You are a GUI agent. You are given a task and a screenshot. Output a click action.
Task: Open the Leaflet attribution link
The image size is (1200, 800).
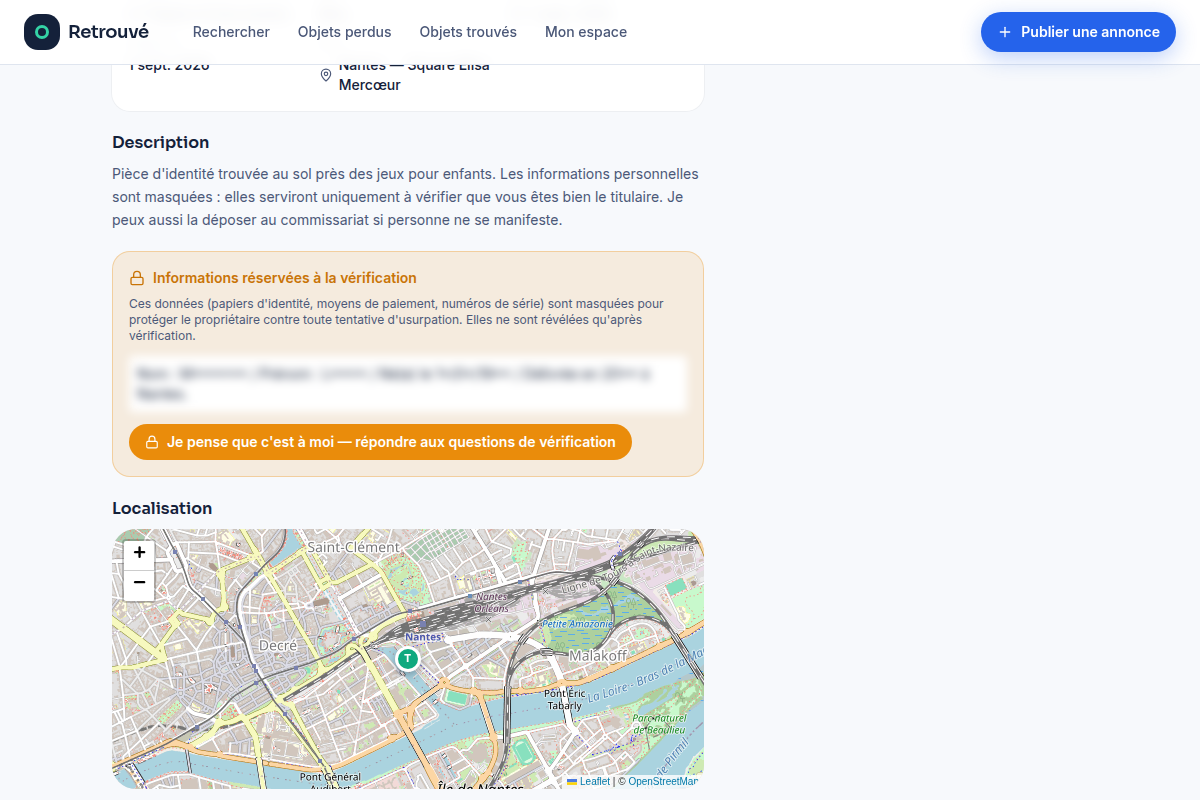(588, 781)
